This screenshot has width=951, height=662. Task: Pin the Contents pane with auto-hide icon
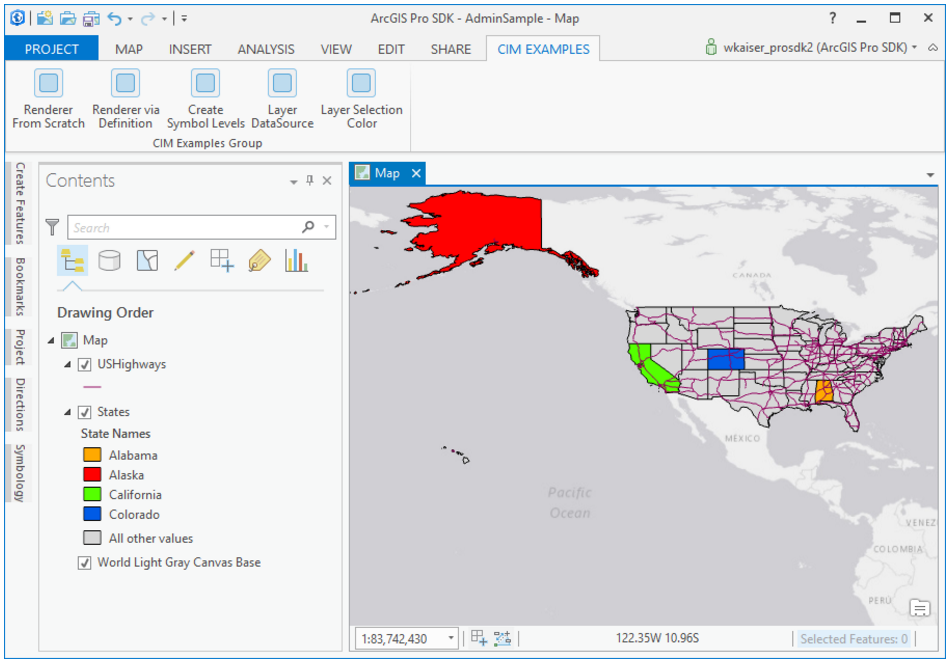click(x=310, y=180)
